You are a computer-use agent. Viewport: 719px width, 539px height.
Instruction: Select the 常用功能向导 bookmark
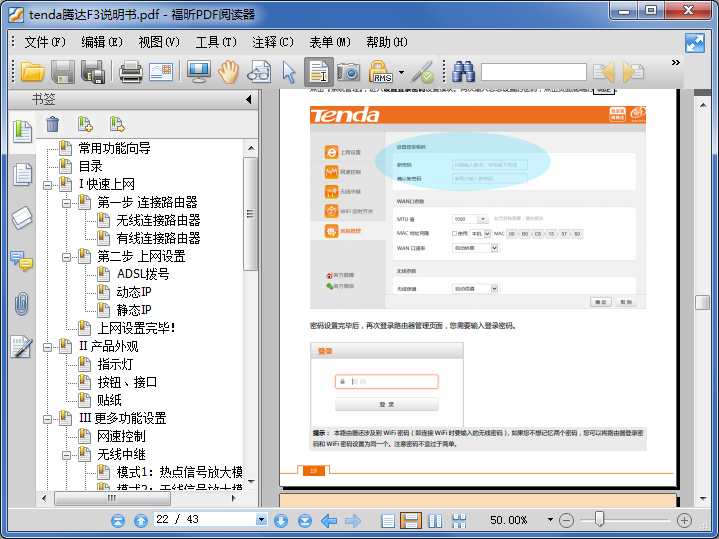pos(115,148)
